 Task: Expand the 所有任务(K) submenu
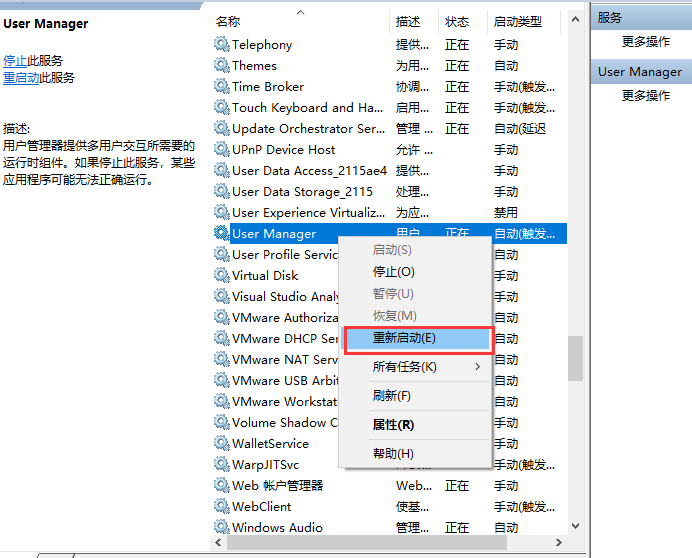415,367
